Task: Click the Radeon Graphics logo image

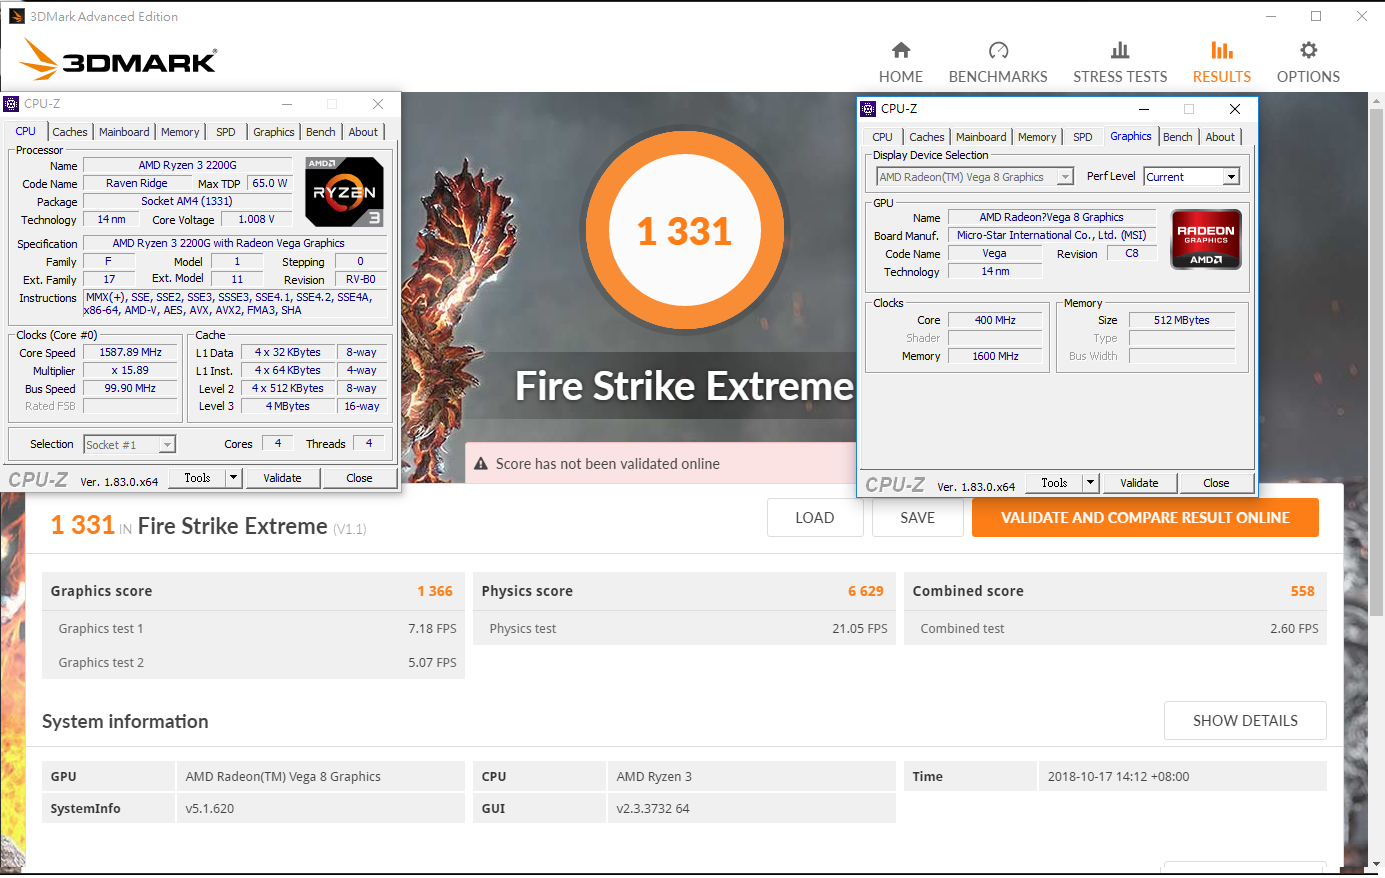Action: click(1206, 239)
